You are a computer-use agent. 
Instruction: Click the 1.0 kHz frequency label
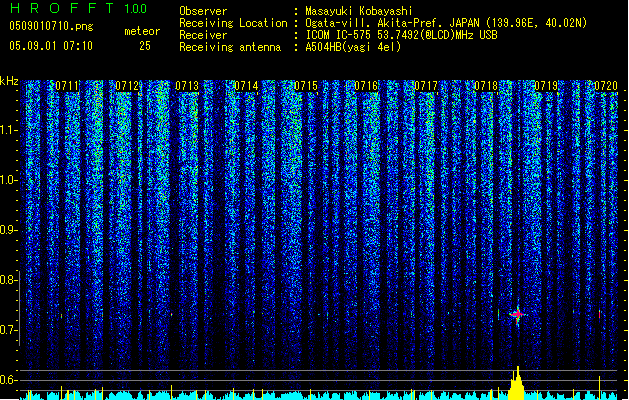click(x=8, y=180)
